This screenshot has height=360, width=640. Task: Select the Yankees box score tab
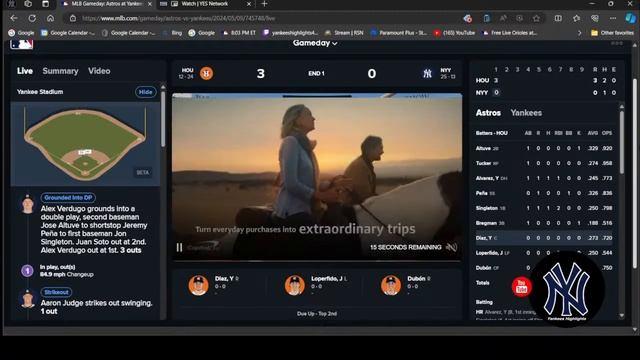point(526,113)
